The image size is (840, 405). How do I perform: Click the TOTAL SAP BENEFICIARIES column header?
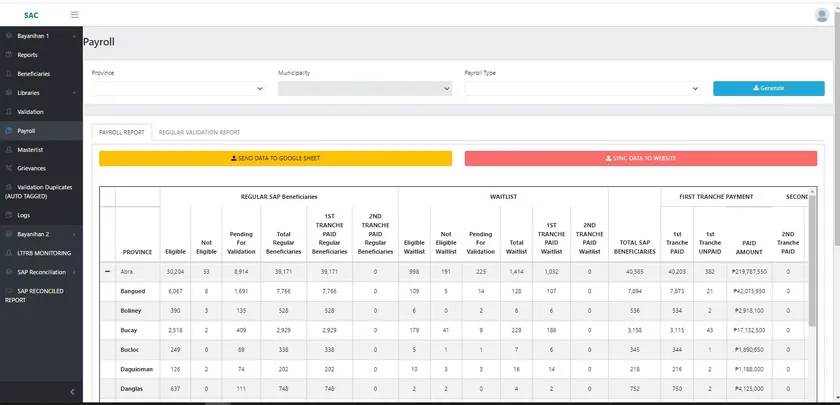point(635,247)
